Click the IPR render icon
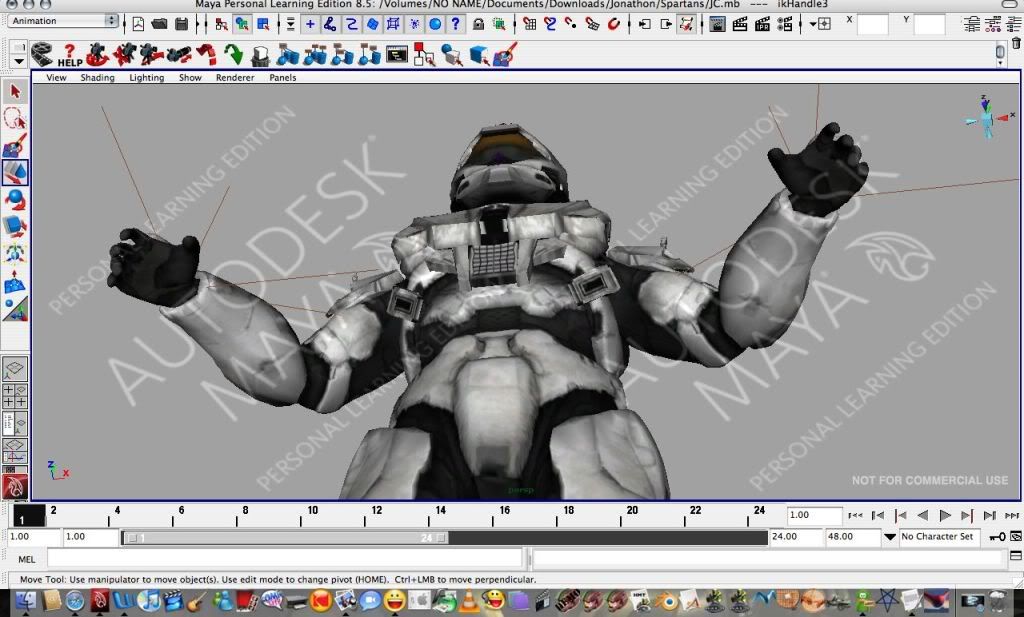Image resolution: width=1024 pixels, height=617 pixels. (762, 24)
